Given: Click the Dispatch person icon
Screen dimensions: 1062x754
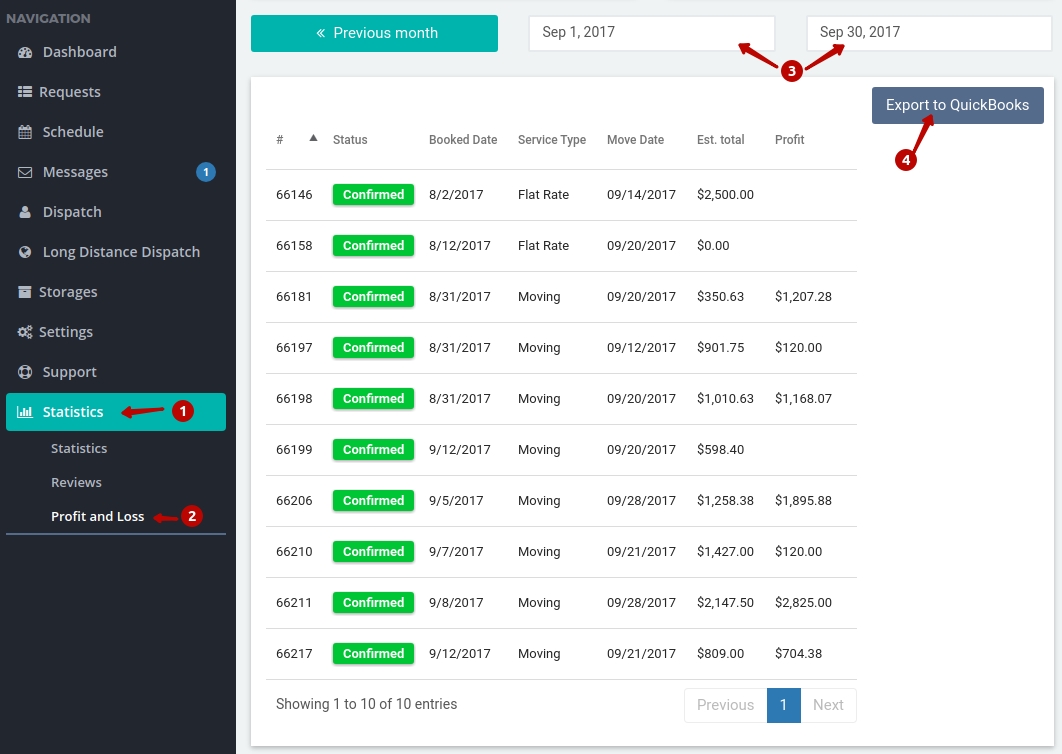Looking at the screenshot, I should pyautogui.click(x=25, y=212).
